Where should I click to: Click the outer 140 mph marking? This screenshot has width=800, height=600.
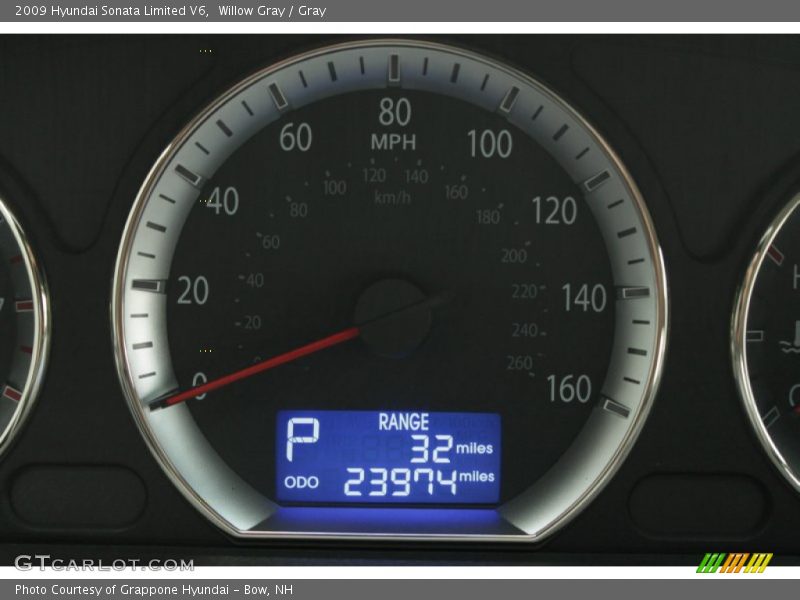click(x=584, y=298)
